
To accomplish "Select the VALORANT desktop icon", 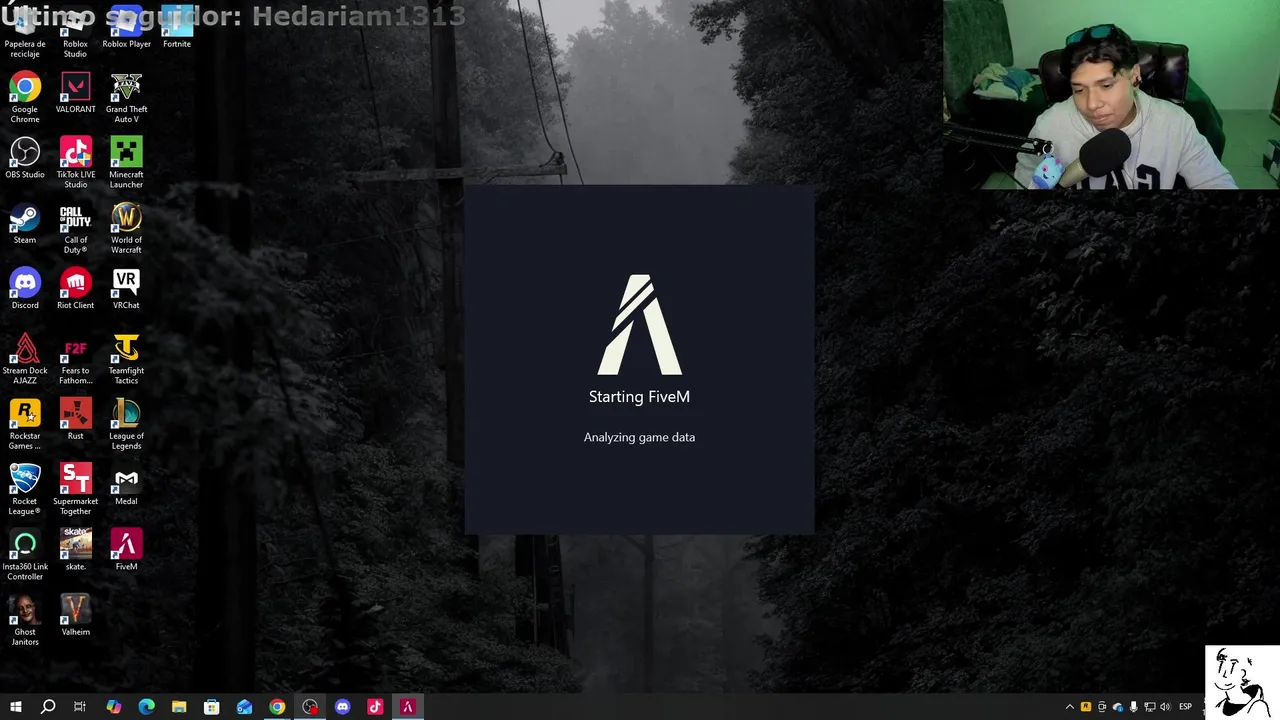I will [75, 92].
